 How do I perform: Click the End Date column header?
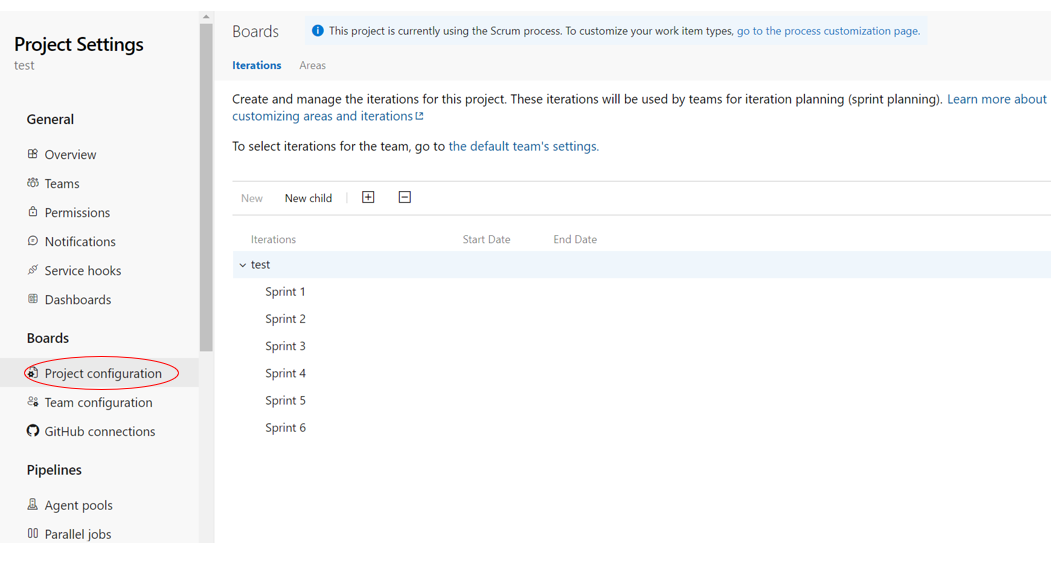(x=574, y=239)
